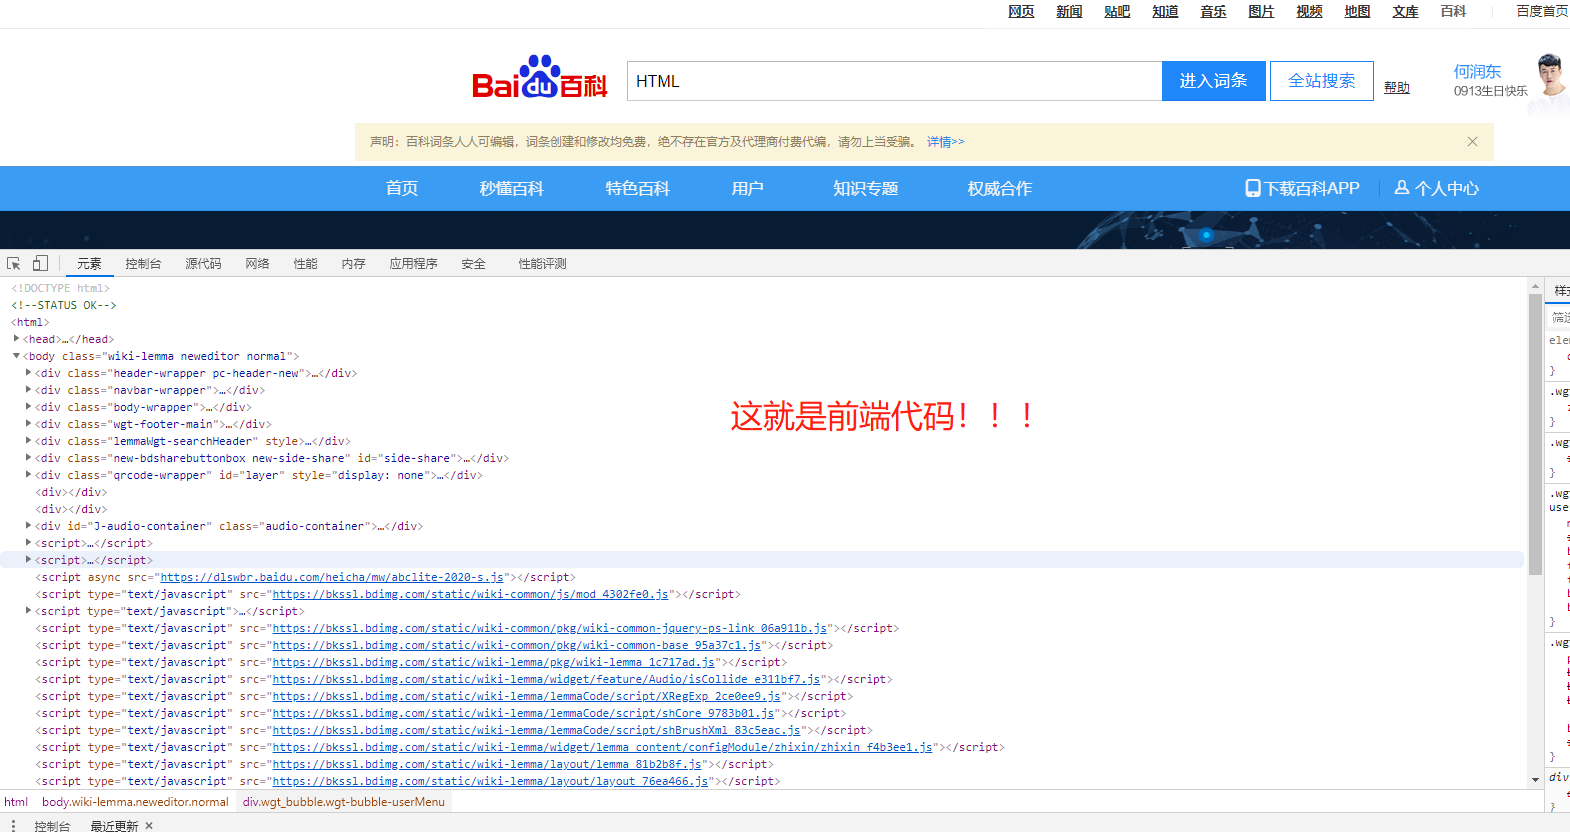Open 权威合作 in the navbar
1570x832 pixels.
tap(999, 188)
